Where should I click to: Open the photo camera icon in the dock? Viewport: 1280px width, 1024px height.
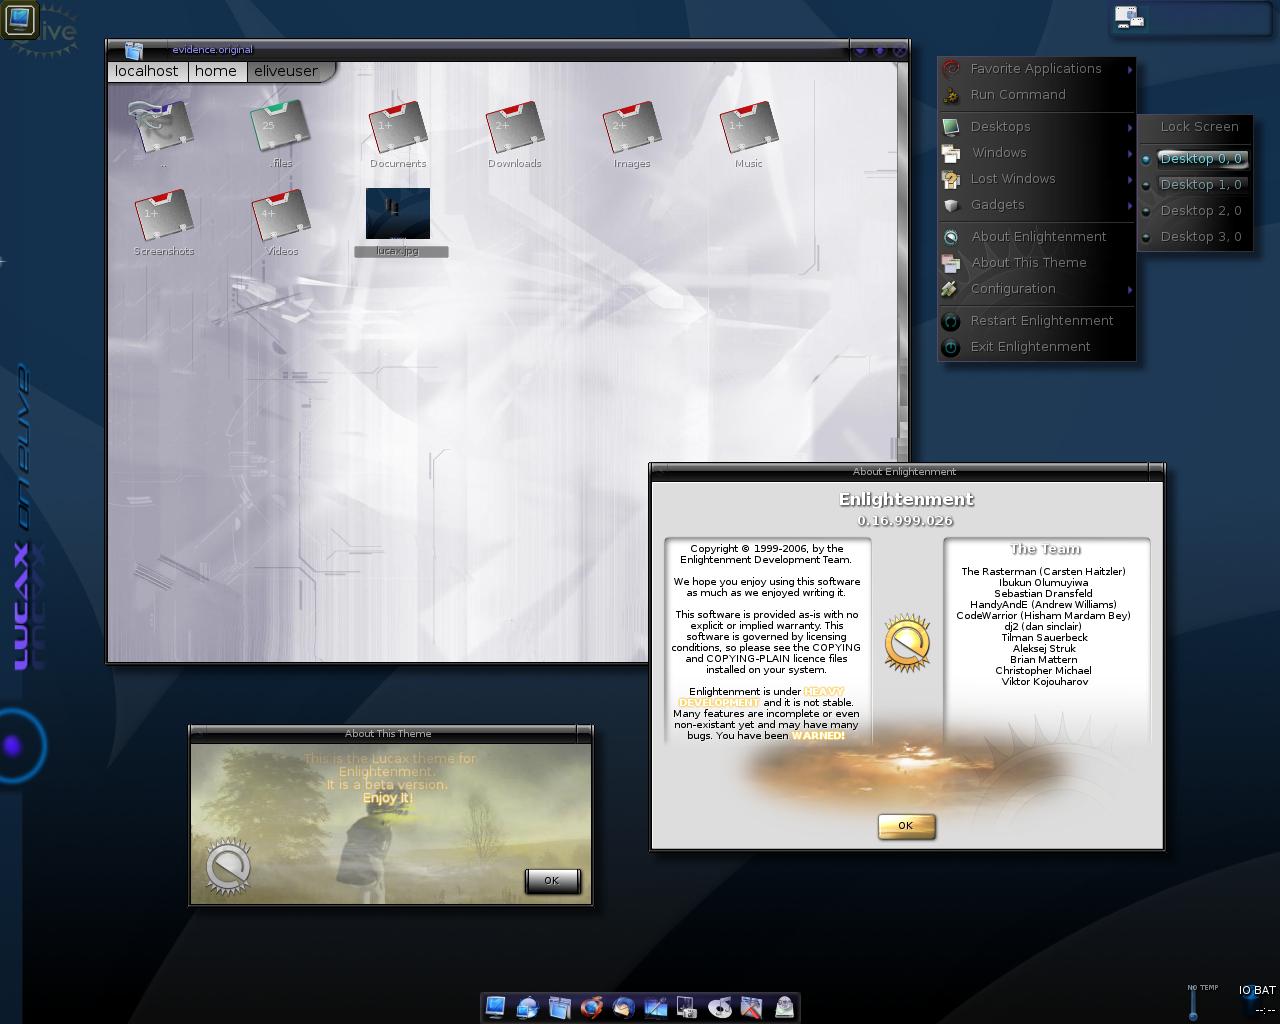tap(687, 1008)
